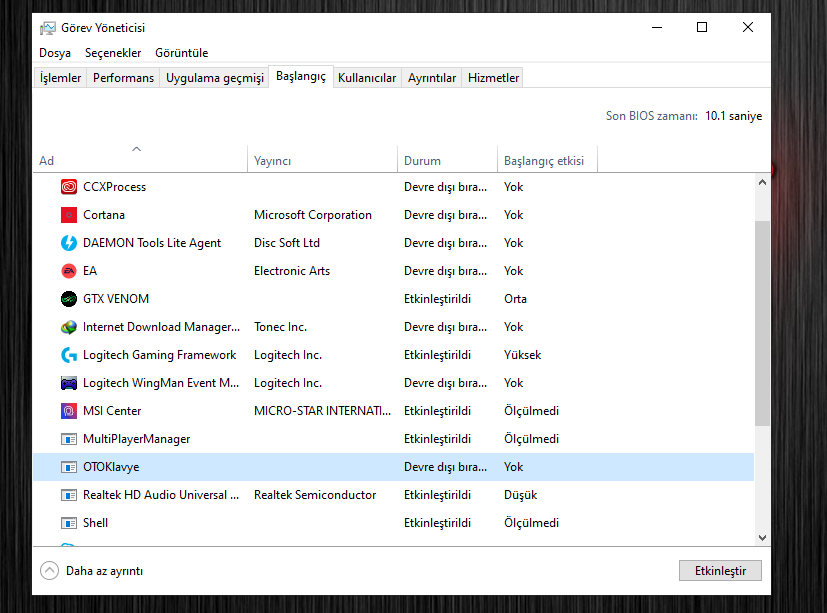Viewport: 827px width, 613px height.
Task: Select the OTOKlavye entry name
Action: [x=111, y=467]
